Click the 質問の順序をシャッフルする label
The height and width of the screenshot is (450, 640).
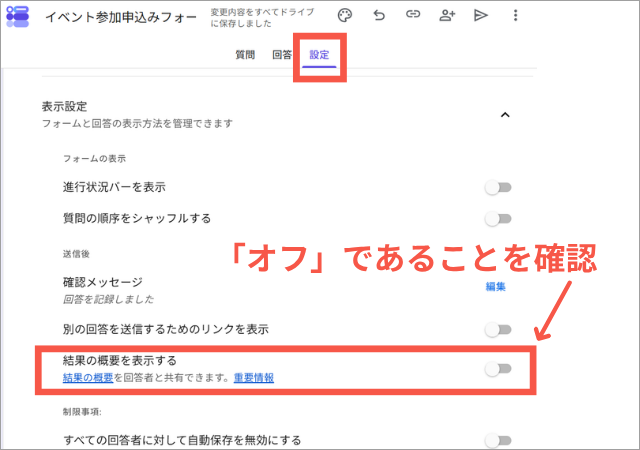(137, 218)
